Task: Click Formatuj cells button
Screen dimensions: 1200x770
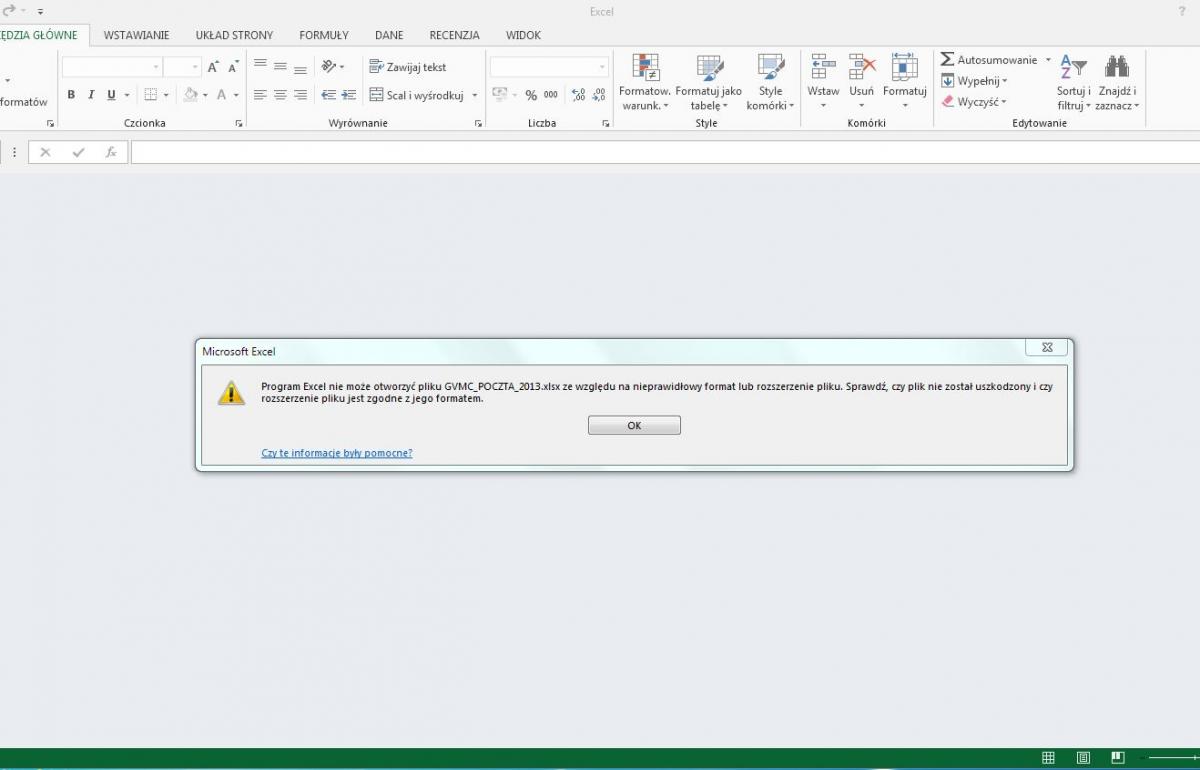Action: (904, 81)
